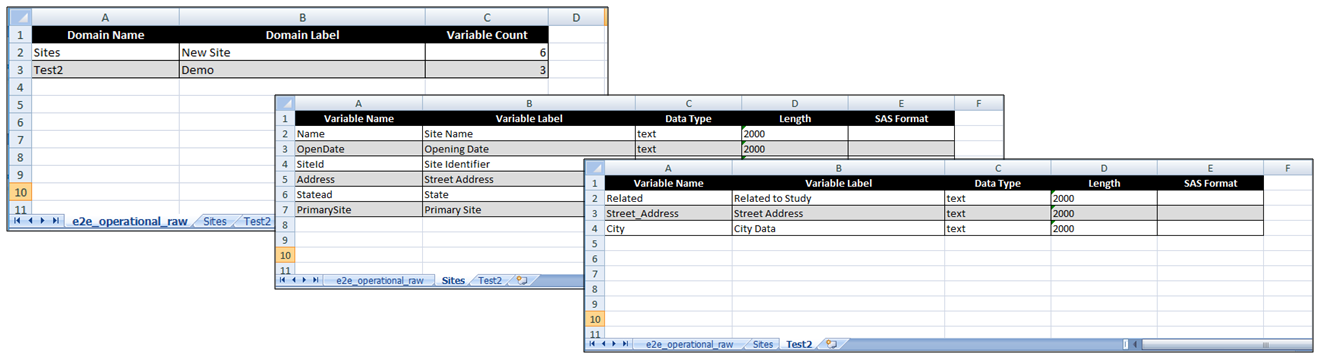Screen dimensions: 1320x360
Task: Select all cells corner in Sites window
Action: coord(285,103)
